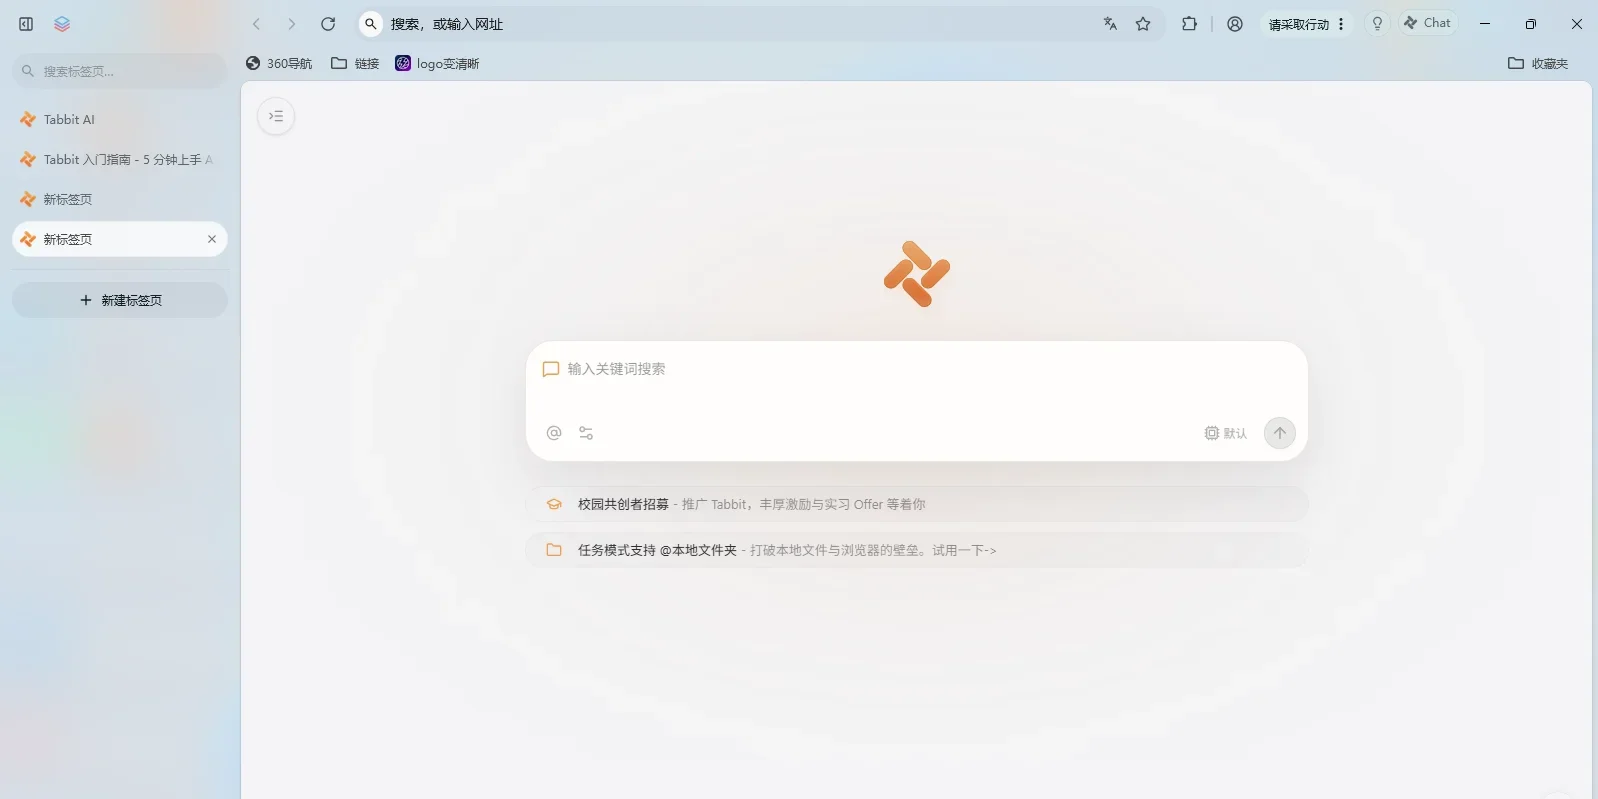
Task: Open the 任务模式支持 @本地文件夹 announcement
Action: click(916, 550)
